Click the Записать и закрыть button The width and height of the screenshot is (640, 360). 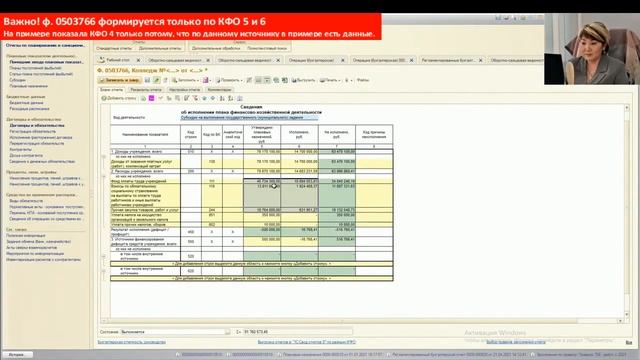coord(119,80)
